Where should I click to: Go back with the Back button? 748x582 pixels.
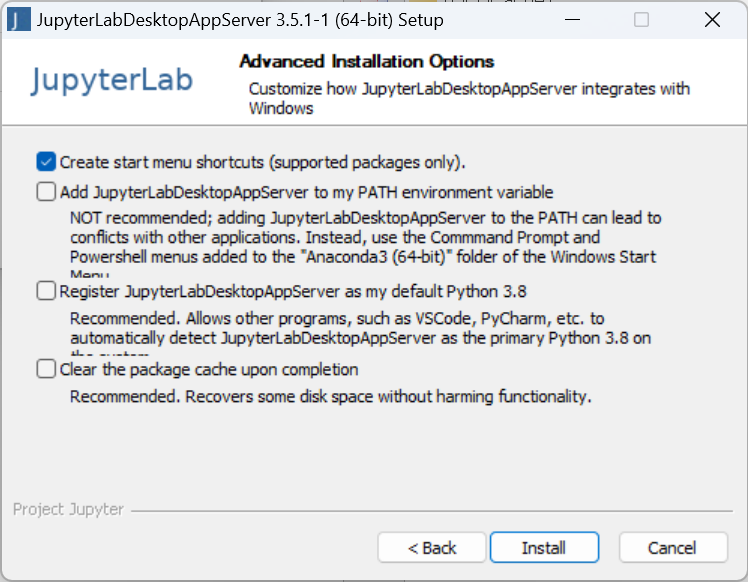tap(432, 548)
